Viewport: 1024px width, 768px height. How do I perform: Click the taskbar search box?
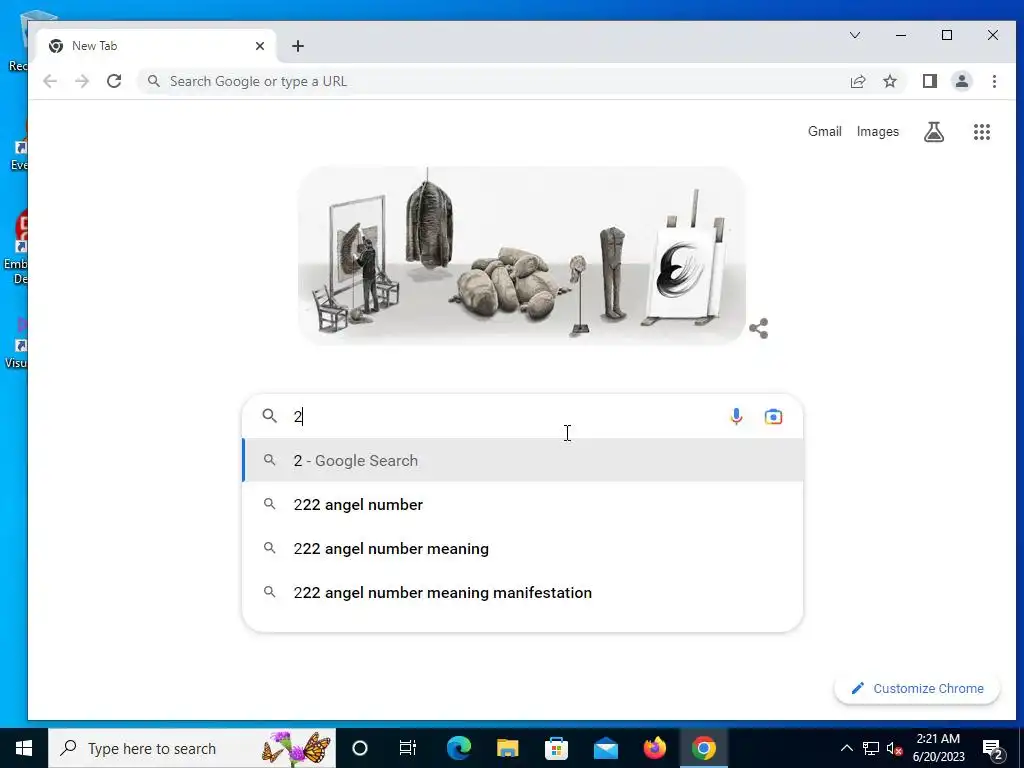(x=192, y=748)
